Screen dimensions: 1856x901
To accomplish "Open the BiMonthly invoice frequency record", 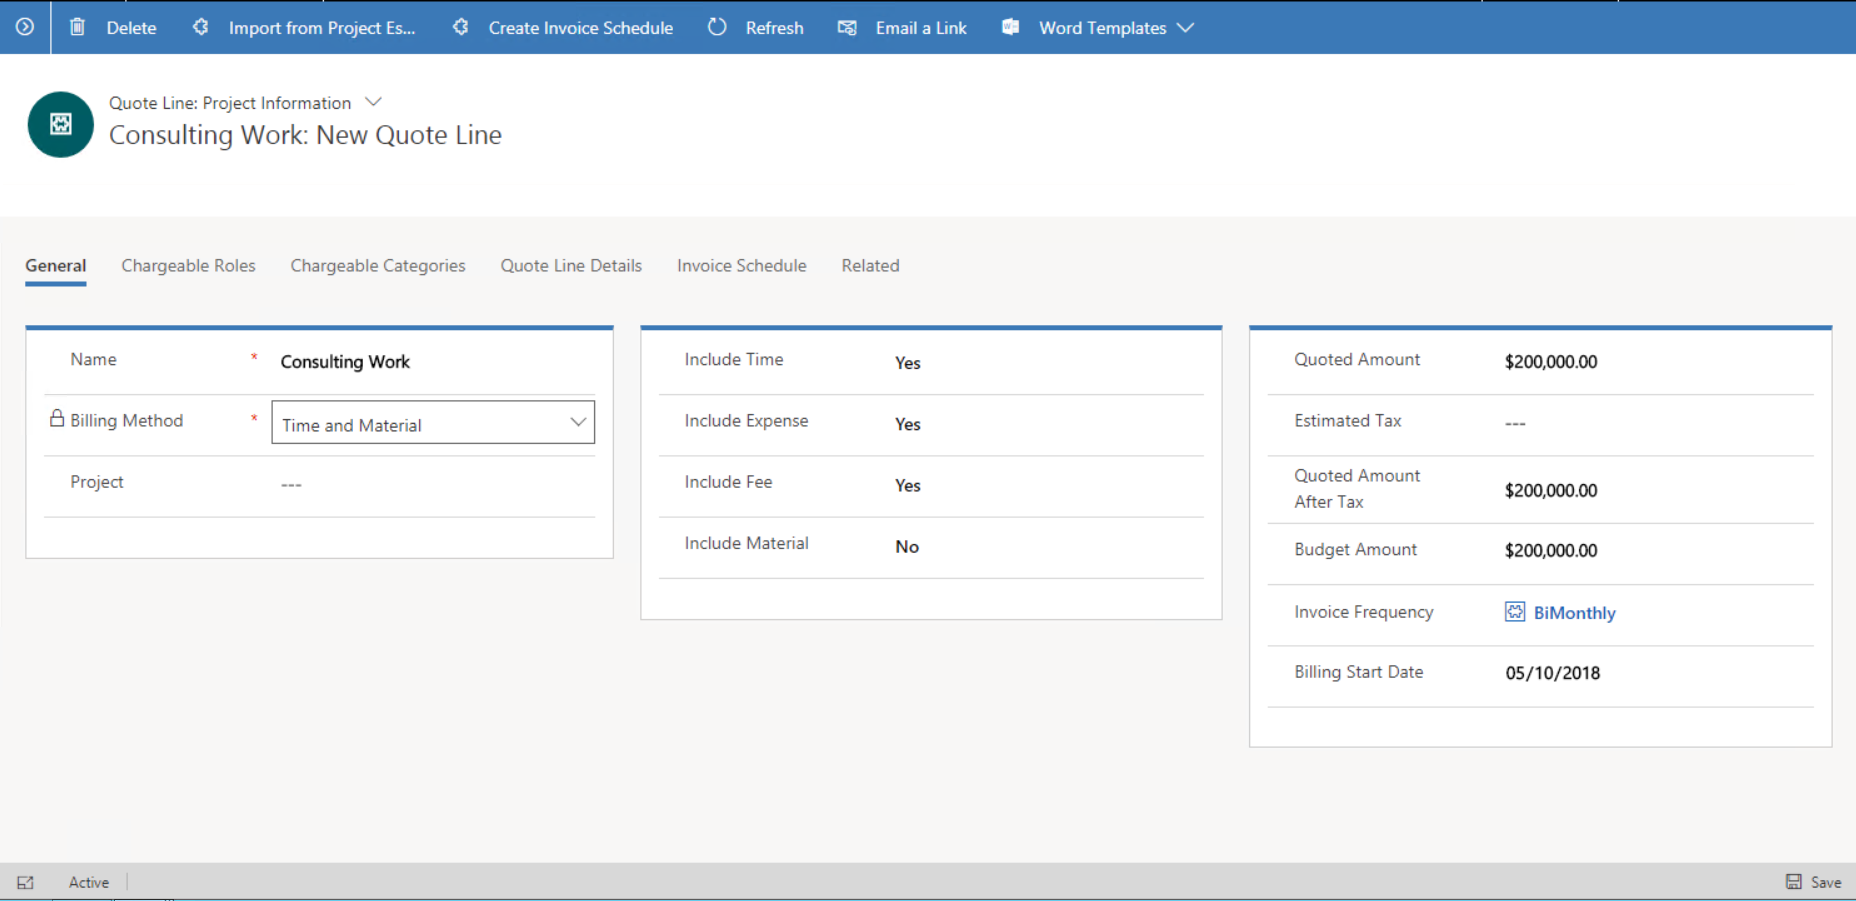I will (1575, 612).
